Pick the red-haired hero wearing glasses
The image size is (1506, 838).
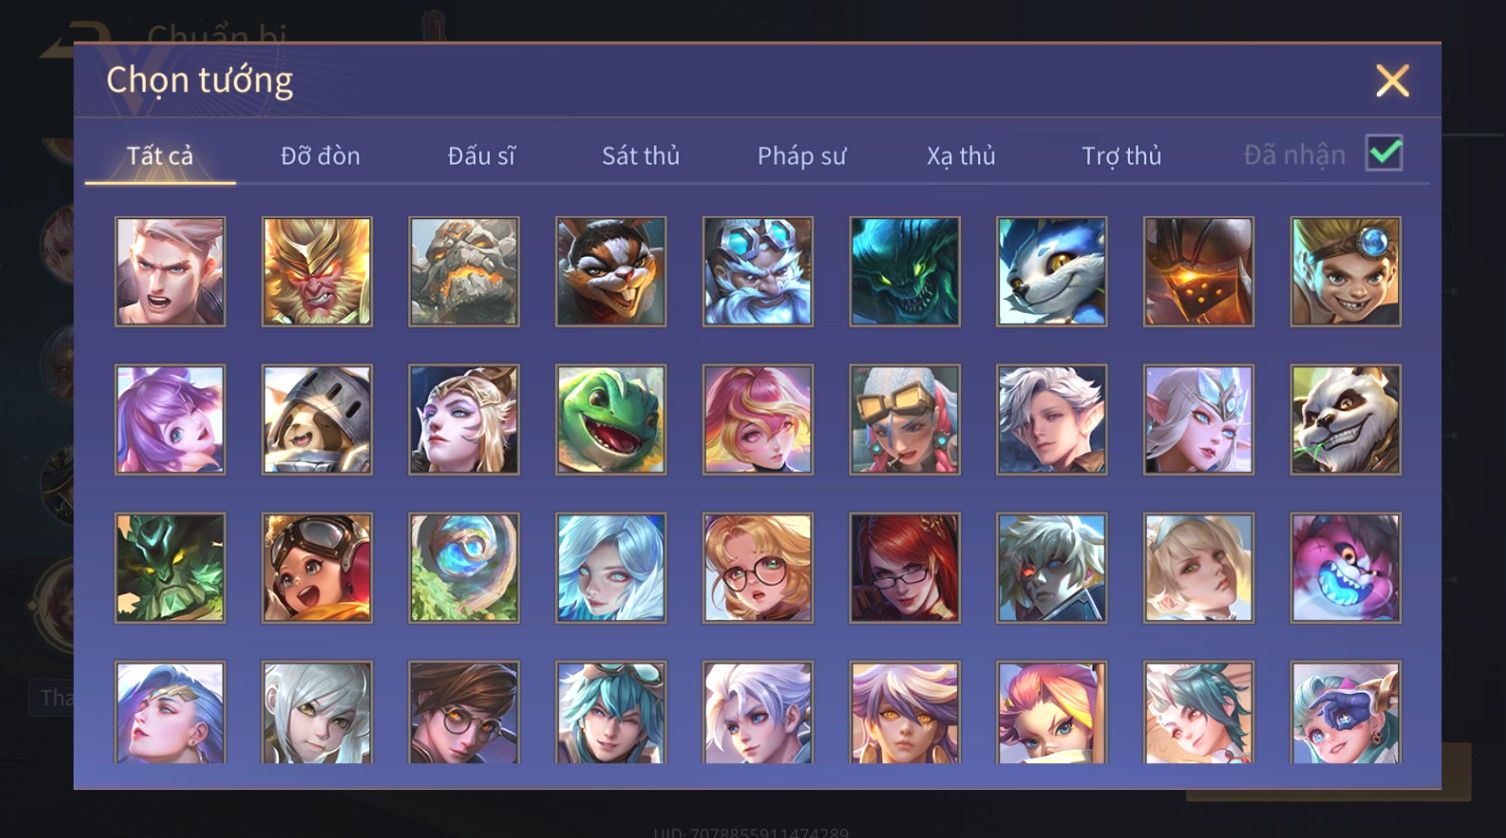point(905,568)
